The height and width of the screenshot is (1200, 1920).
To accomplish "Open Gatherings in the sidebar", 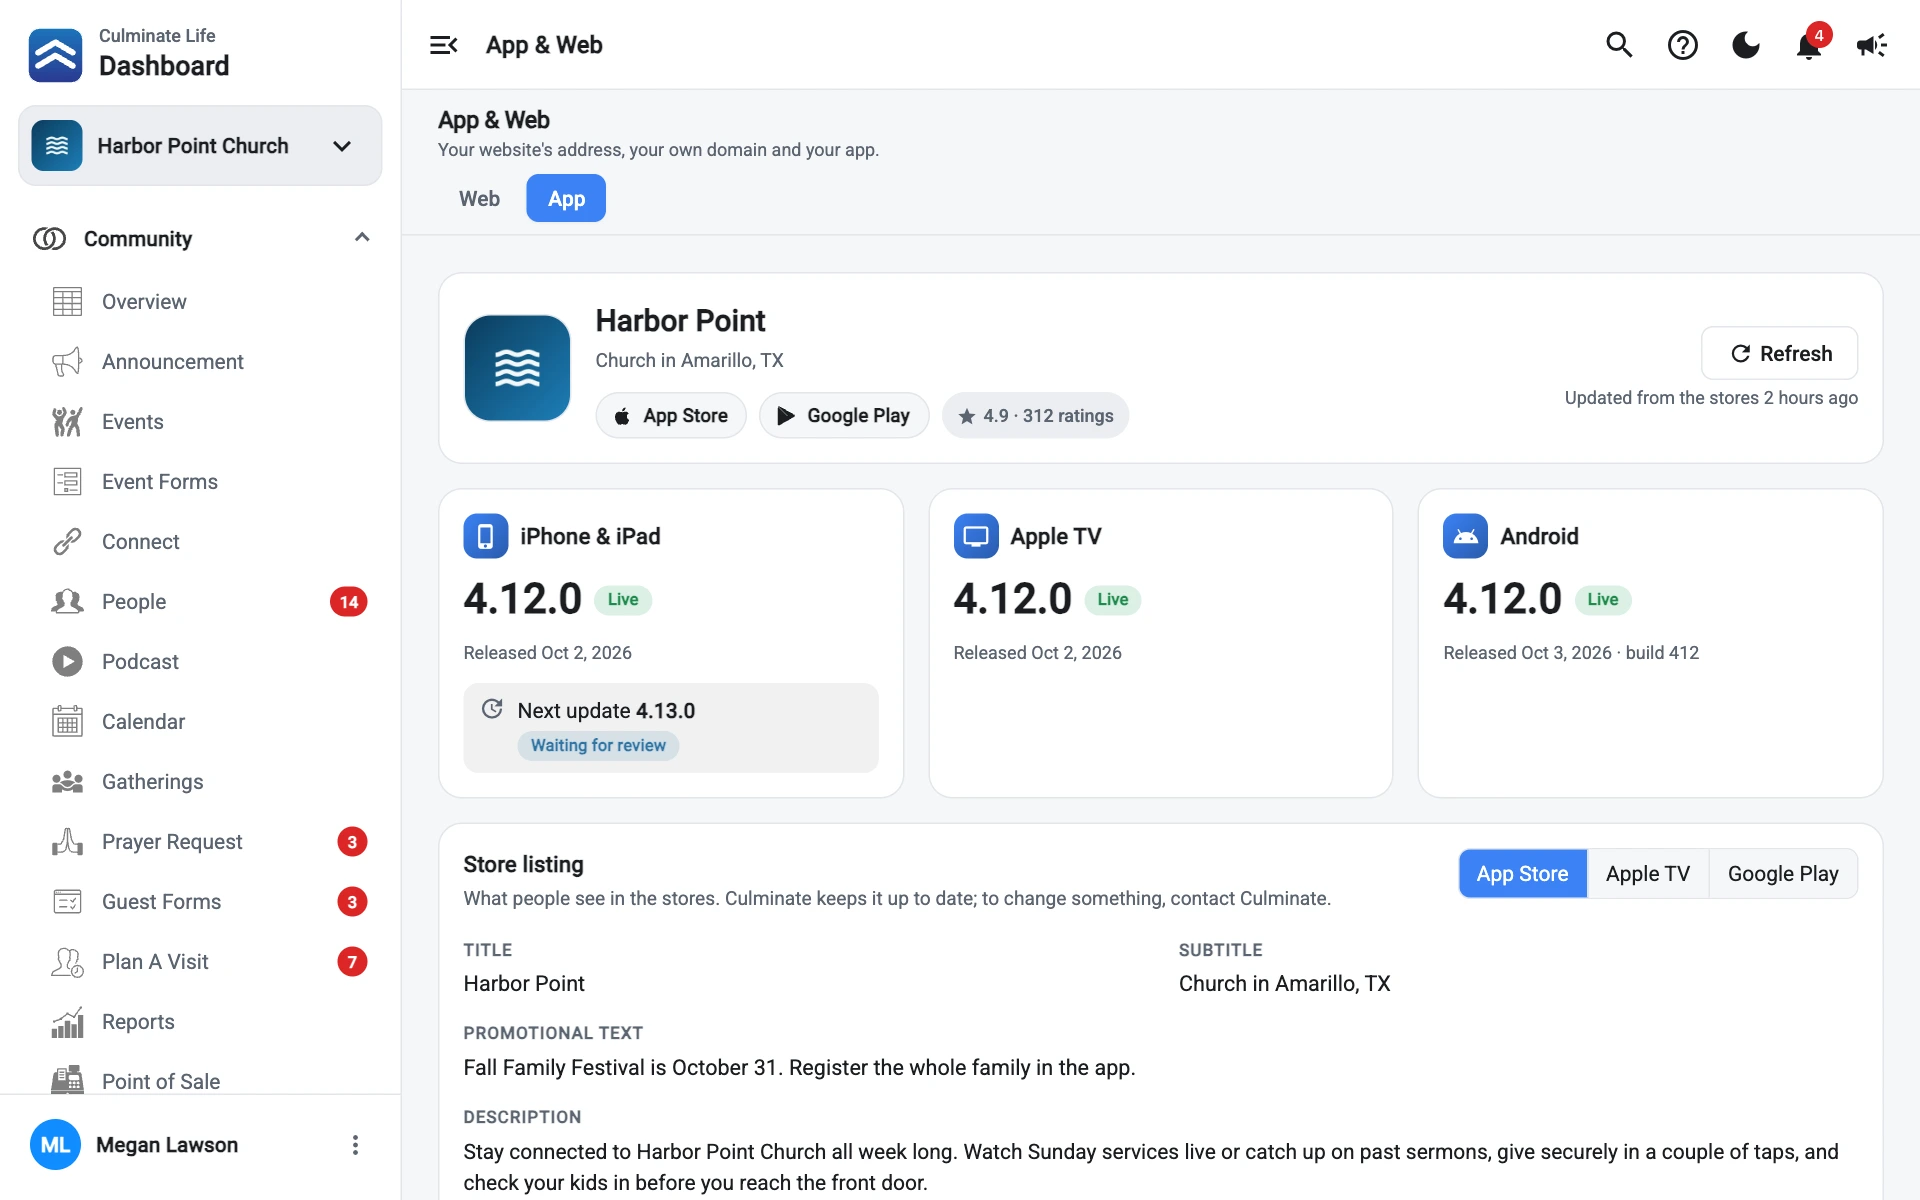I will coord(200,782).
